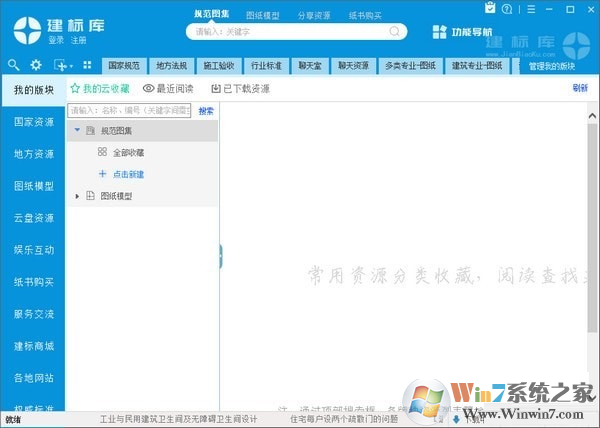Open the 地方法规 tab
Viewport: 600px width, 428px height.
[x=171, y=66]
